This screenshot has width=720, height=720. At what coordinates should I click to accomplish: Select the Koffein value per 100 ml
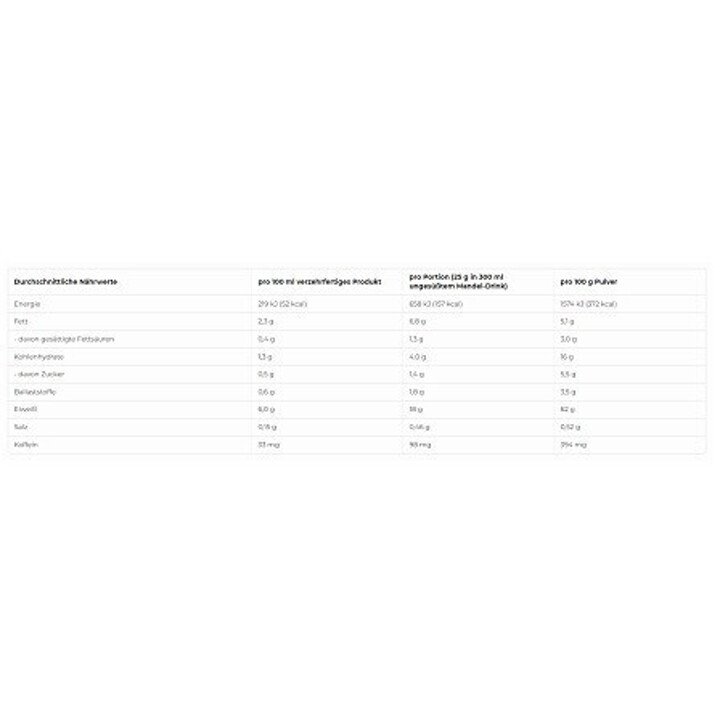click(268, 442)
